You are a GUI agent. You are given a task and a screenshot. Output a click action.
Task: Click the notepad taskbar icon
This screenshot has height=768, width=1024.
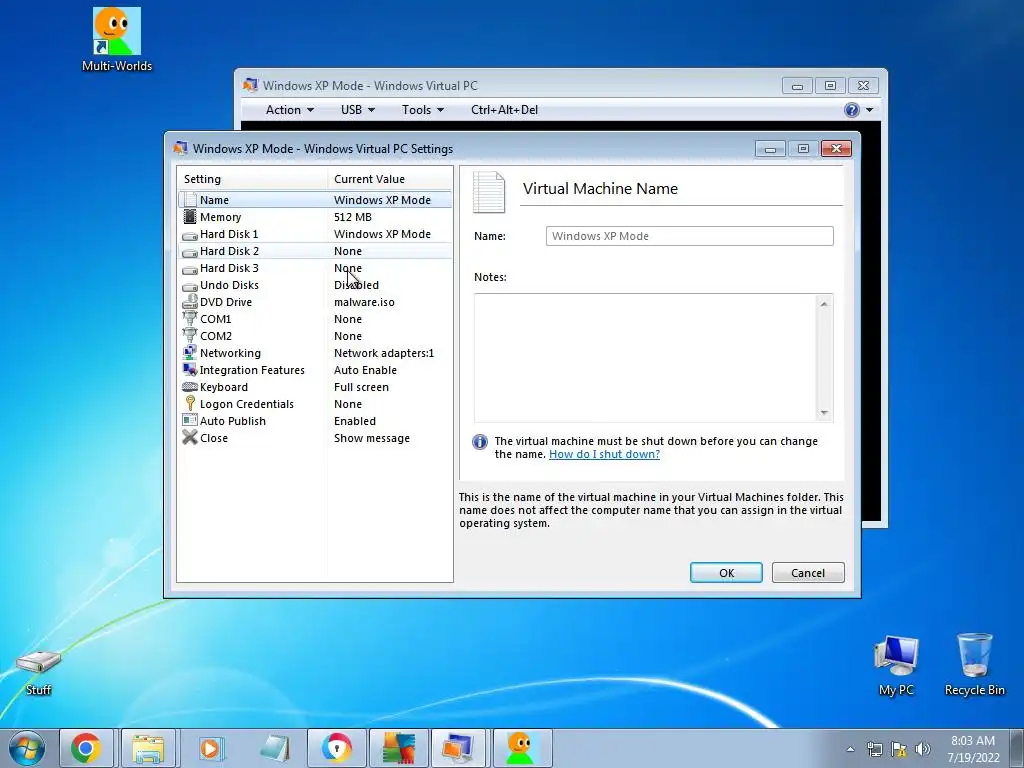pos(274,748)
